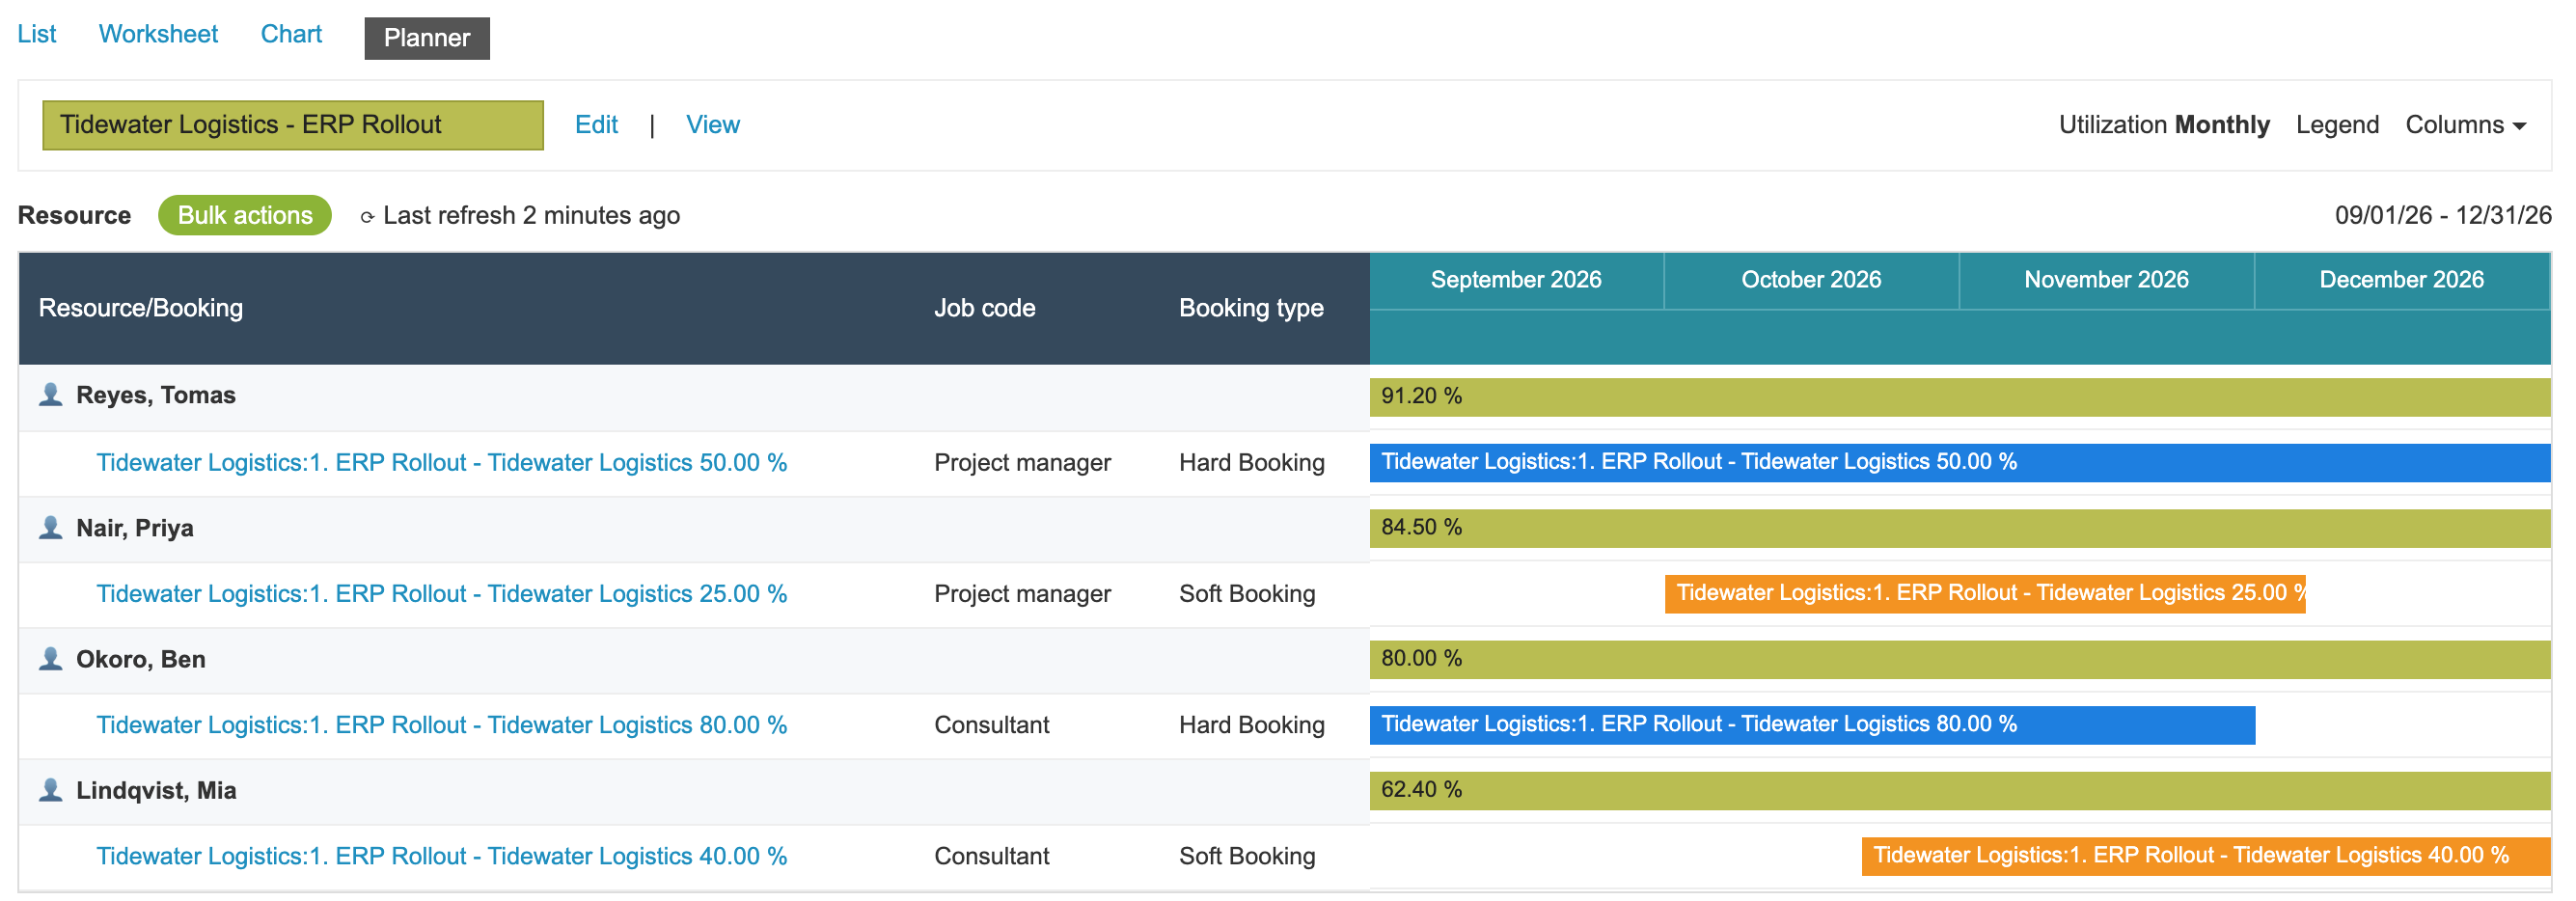Click Lindqvist's 62.40 % utilization bar
Viewport: 2576px width, 901px height.
[x=1960, y=790]
